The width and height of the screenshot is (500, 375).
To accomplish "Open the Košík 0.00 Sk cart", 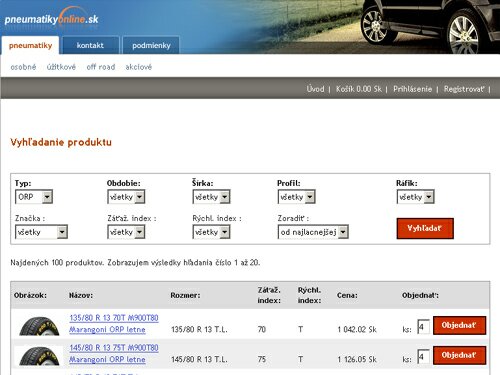I will (359, 89).
